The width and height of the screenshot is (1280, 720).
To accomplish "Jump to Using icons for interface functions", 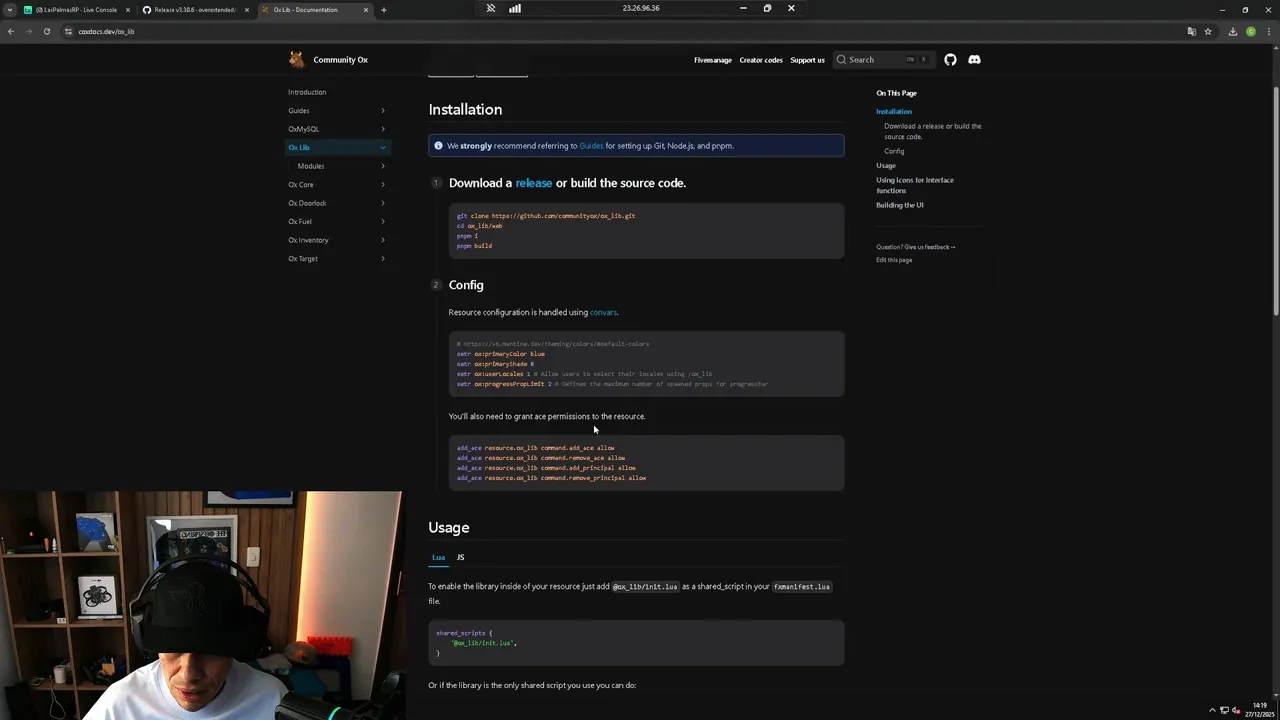I will 915,185.
